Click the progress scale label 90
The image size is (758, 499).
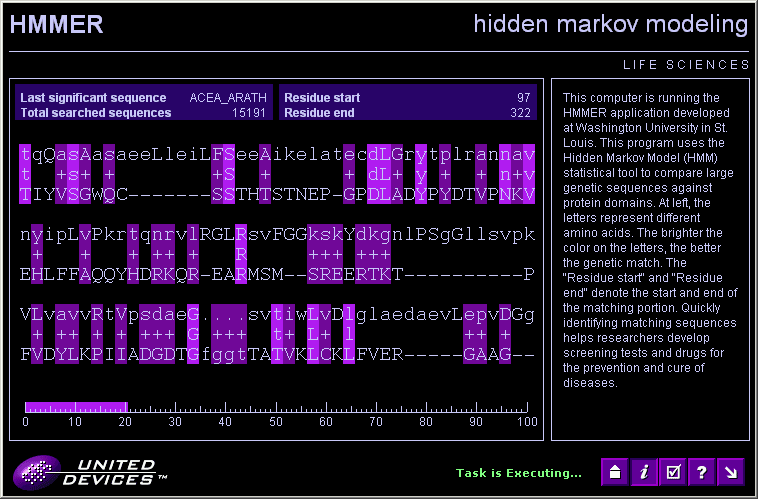click(476, 422)
